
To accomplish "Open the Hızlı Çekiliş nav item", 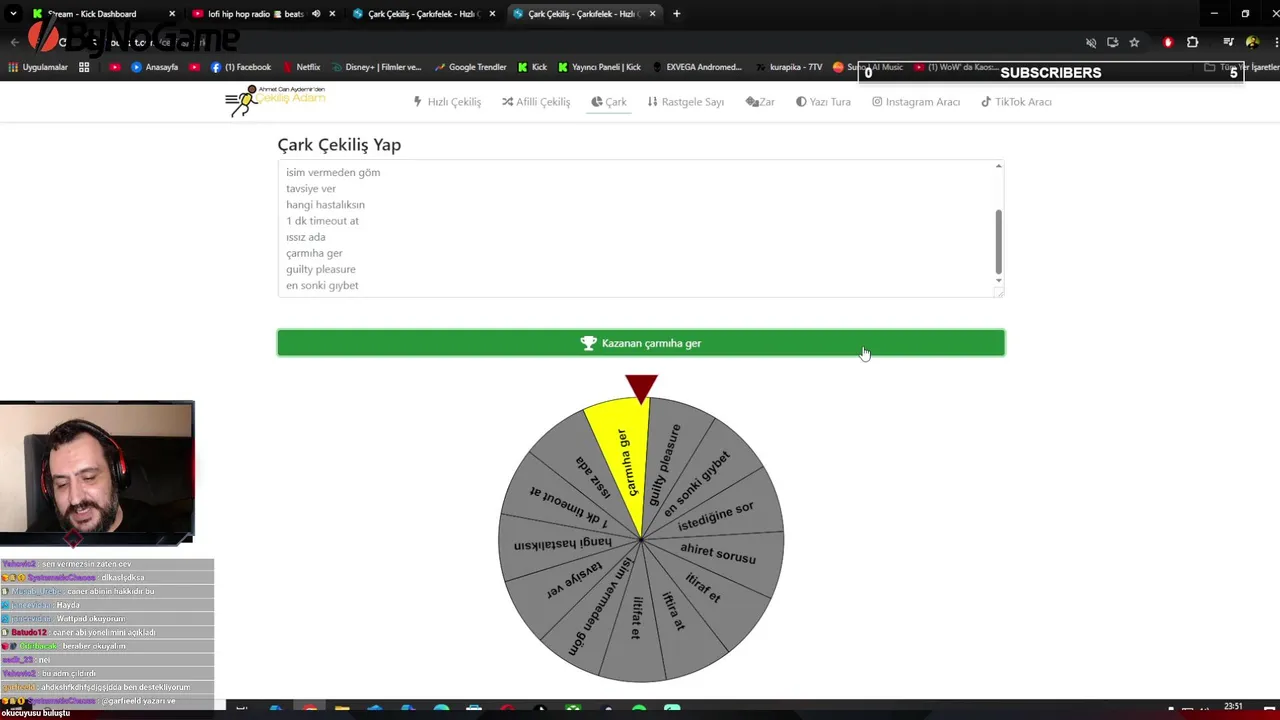I will [x=447, y=102].
